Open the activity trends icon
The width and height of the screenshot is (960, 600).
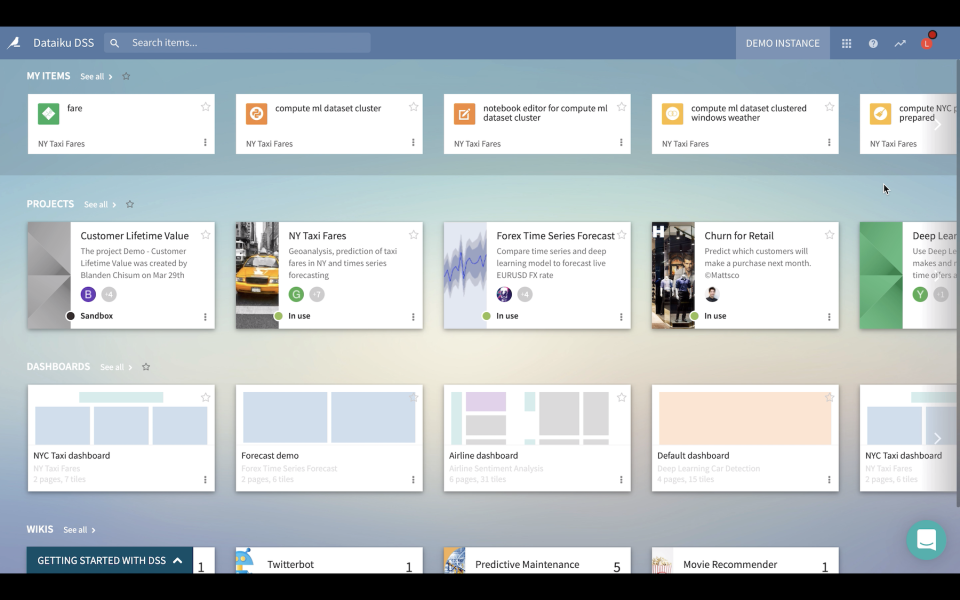(x=899, y=43)
